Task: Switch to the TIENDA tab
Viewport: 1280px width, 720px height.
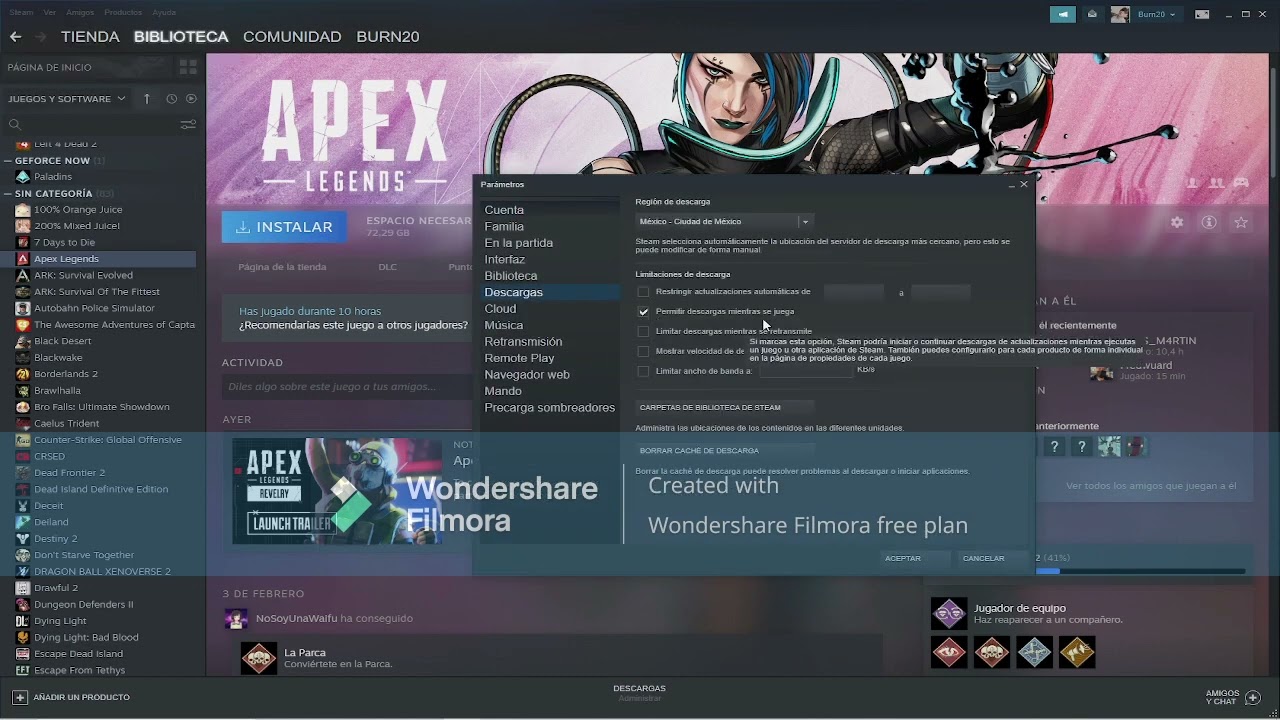Action: tap(90, 37)
